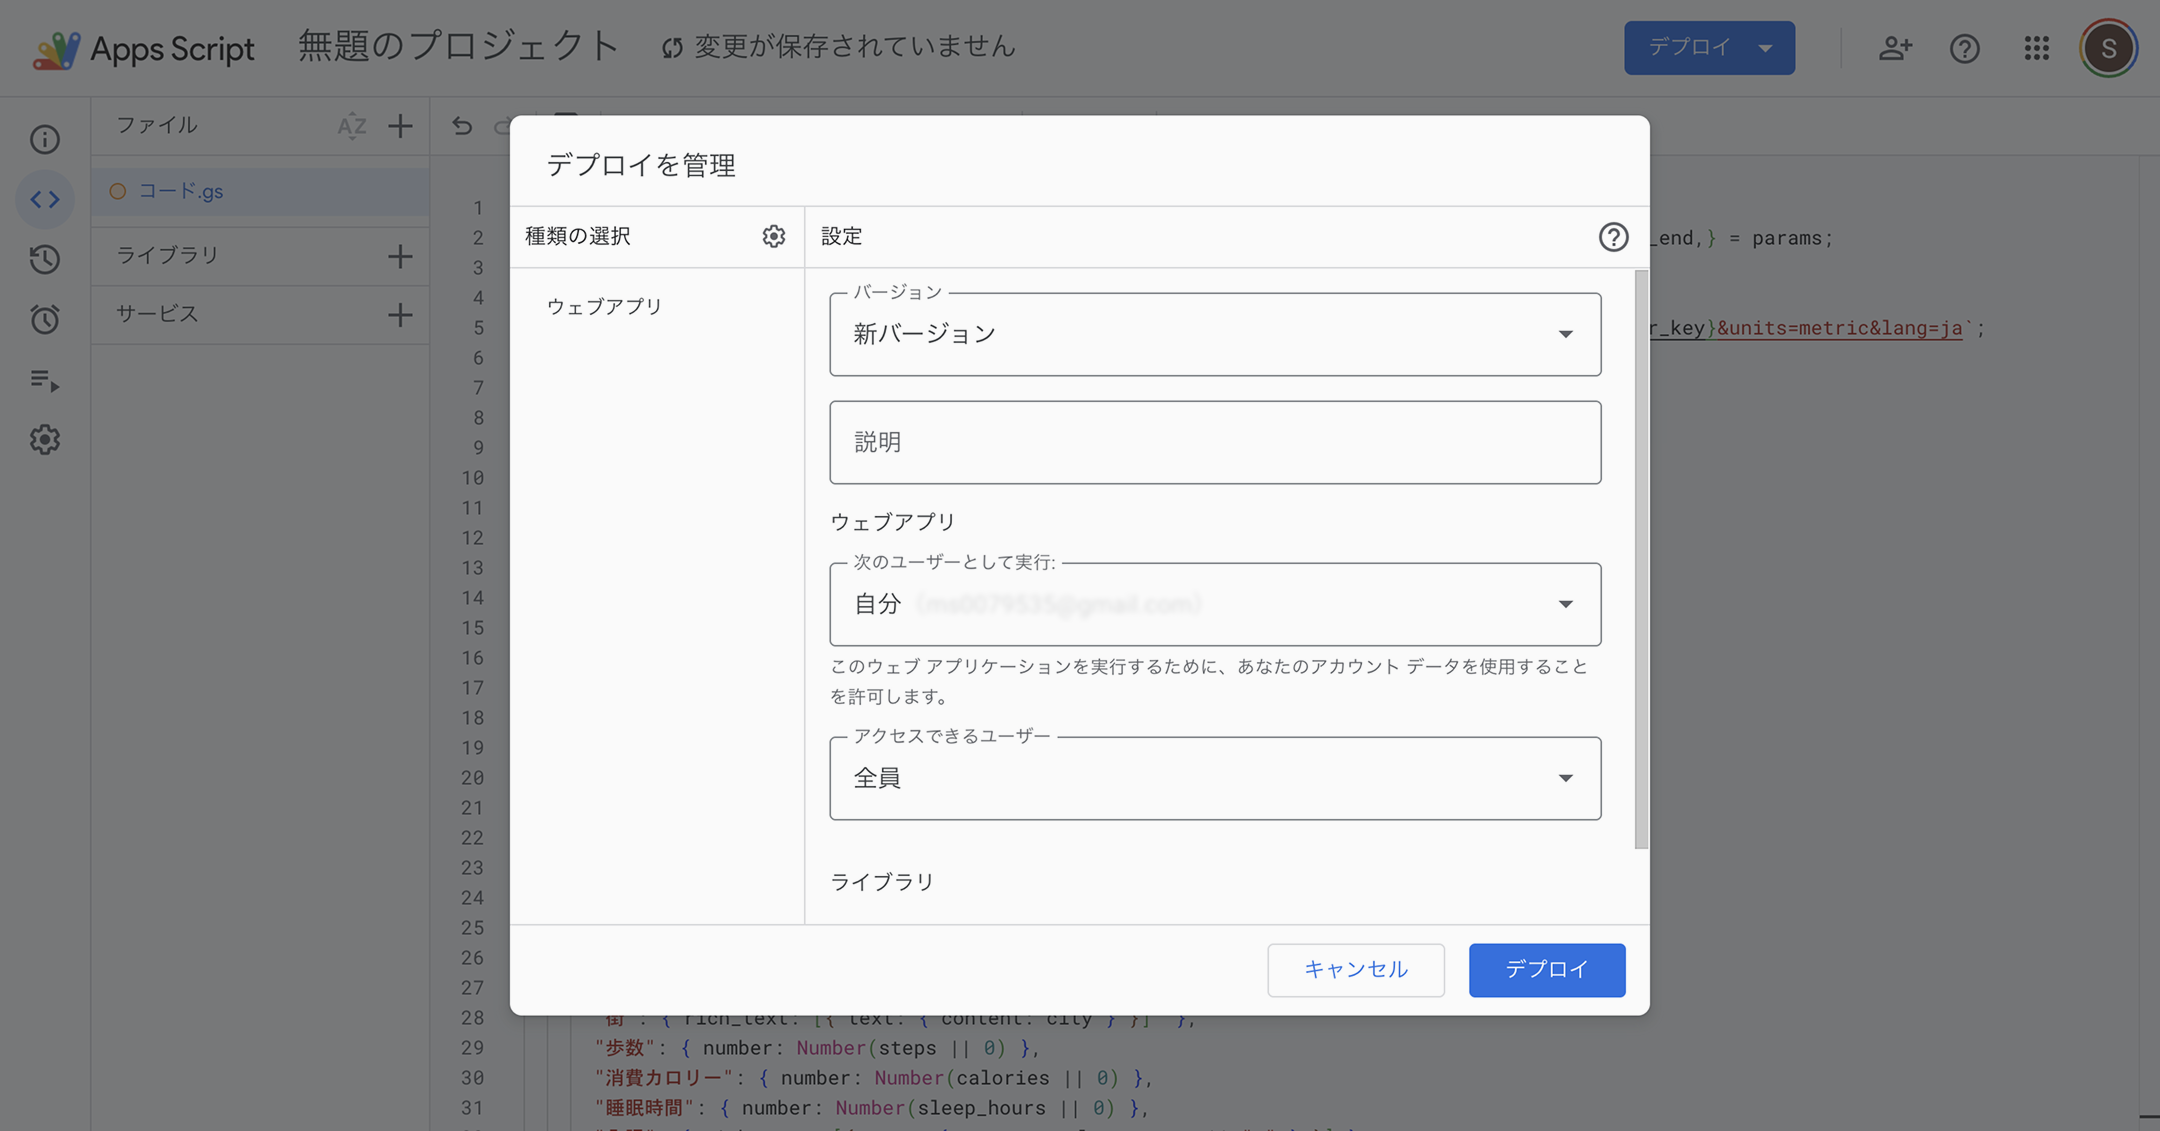
Task: Open the Overview info icon in sidebar
Action: (45, 139)
